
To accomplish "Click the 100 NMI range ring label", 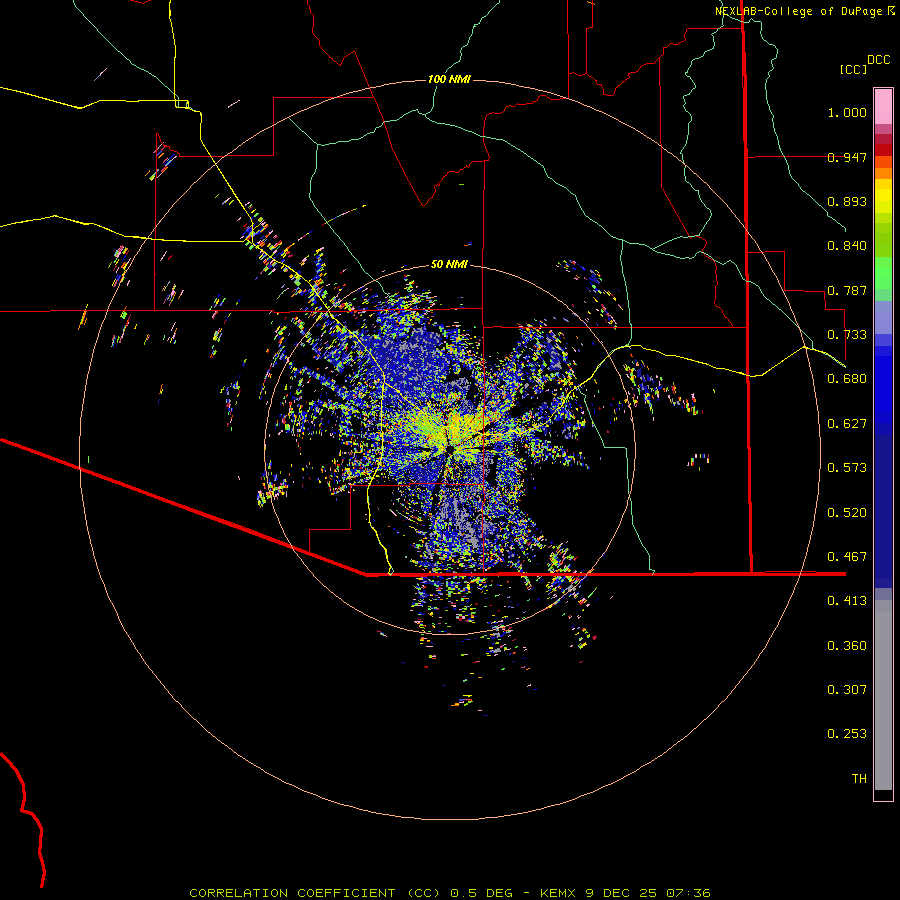I will [x=449, y=79].
